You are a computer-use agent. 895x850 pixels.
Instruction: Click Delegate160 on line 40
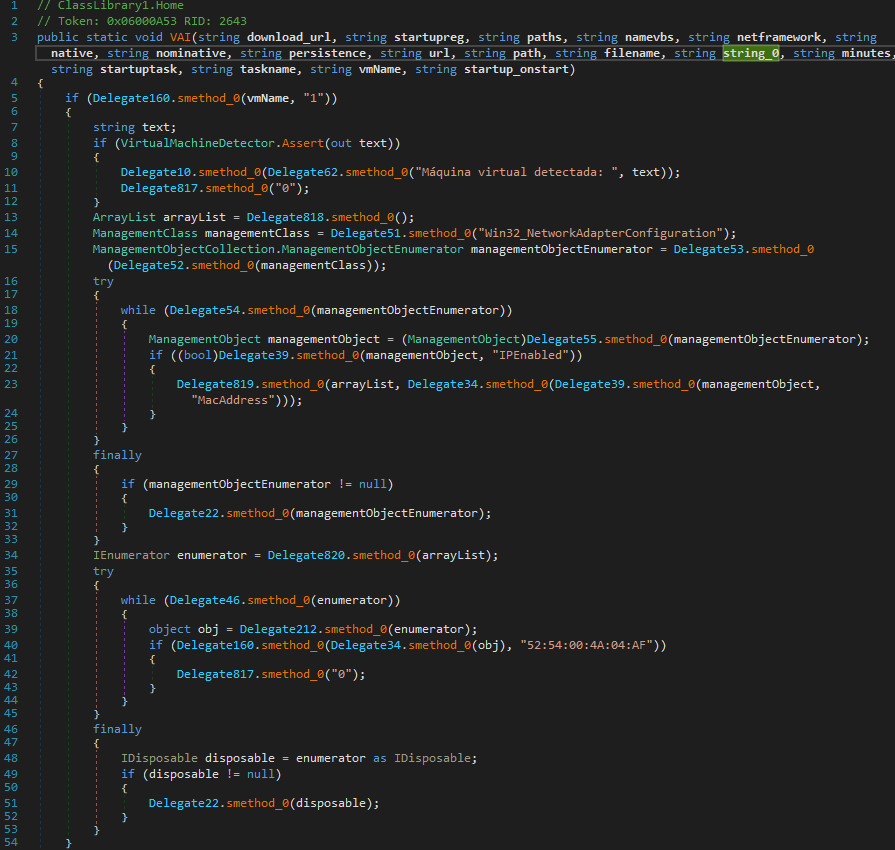pos(215,646)
